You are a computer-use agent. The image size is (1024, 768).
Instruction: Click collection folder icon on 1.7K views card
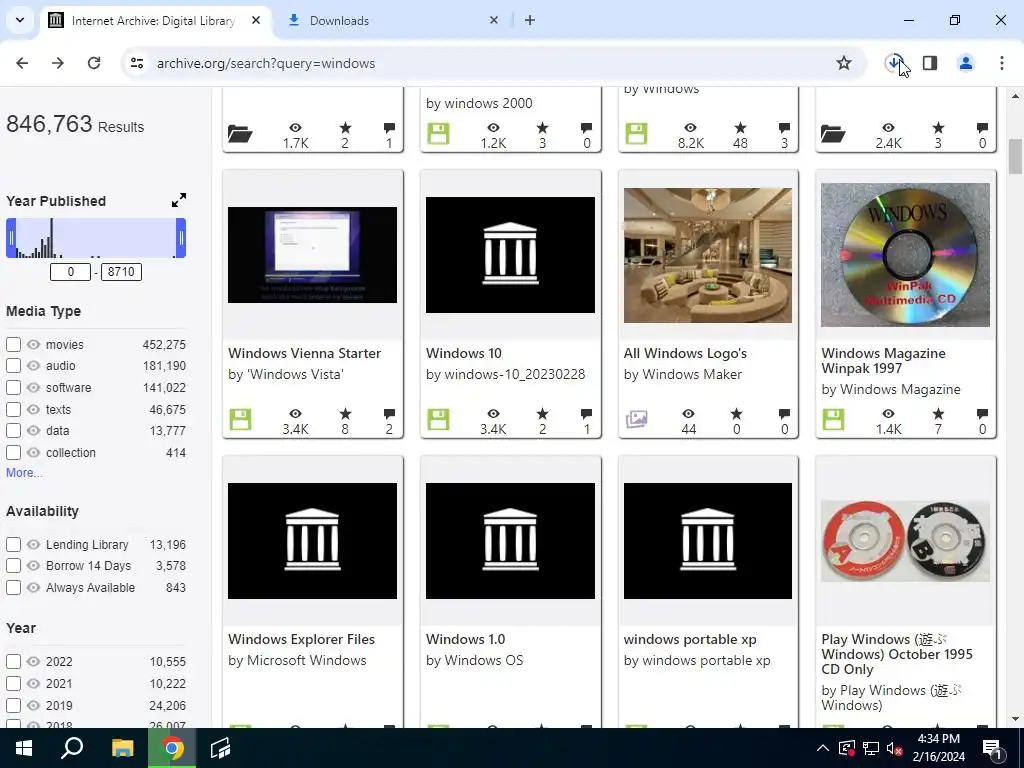pos(240,134)
